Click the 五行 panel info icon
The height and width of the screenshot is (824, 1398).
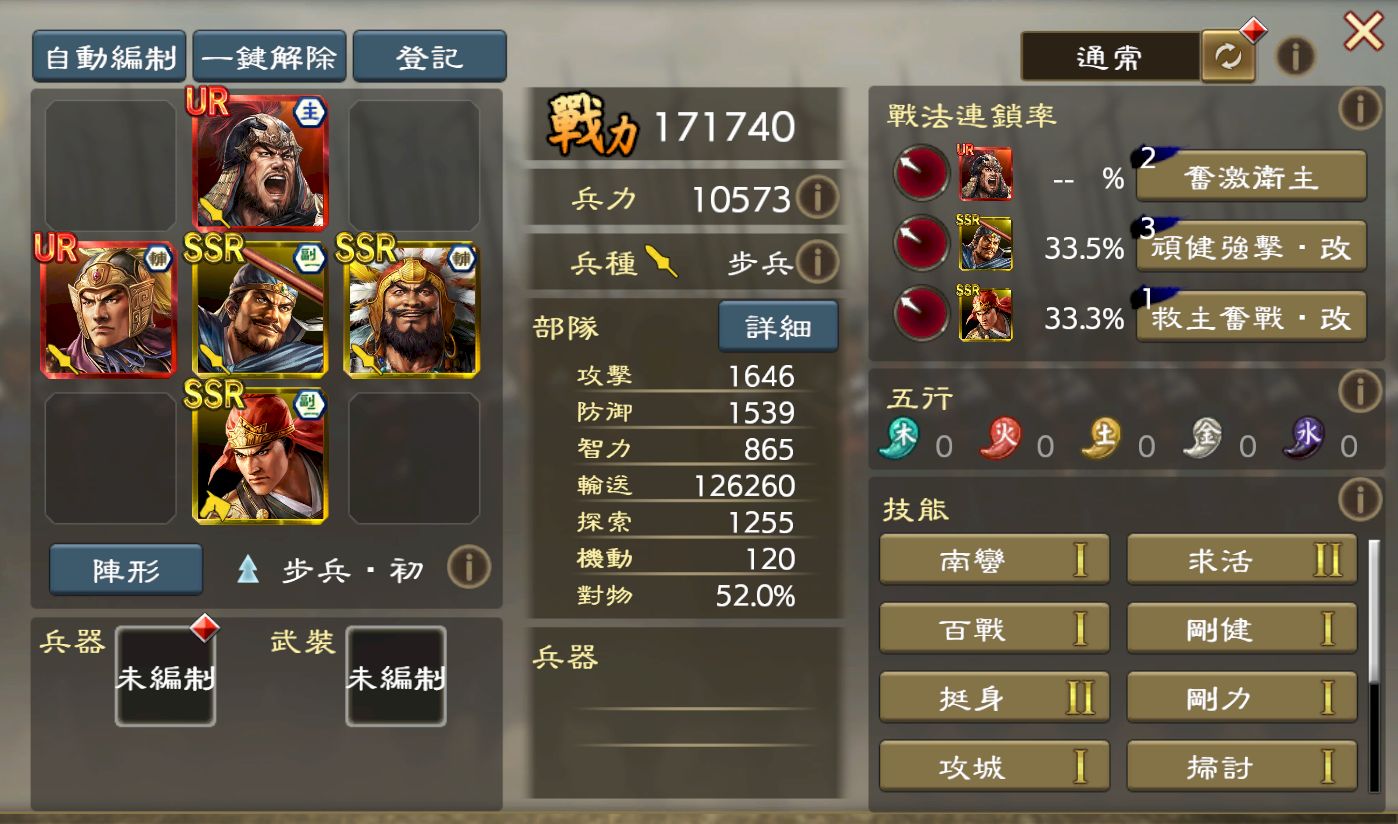tap(1360, 391)
